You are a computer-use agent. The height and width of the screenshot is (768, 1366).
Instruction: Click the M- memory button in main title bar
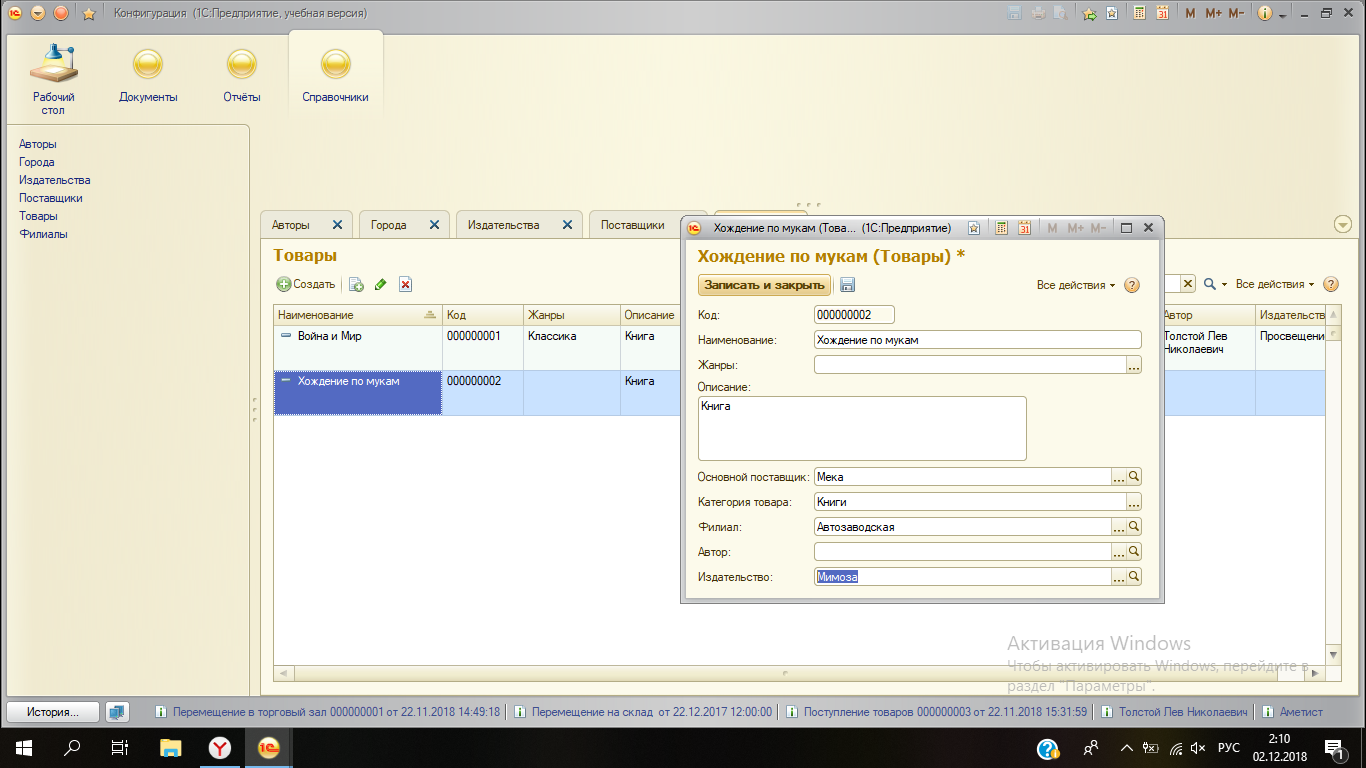tap(1236, 14)
